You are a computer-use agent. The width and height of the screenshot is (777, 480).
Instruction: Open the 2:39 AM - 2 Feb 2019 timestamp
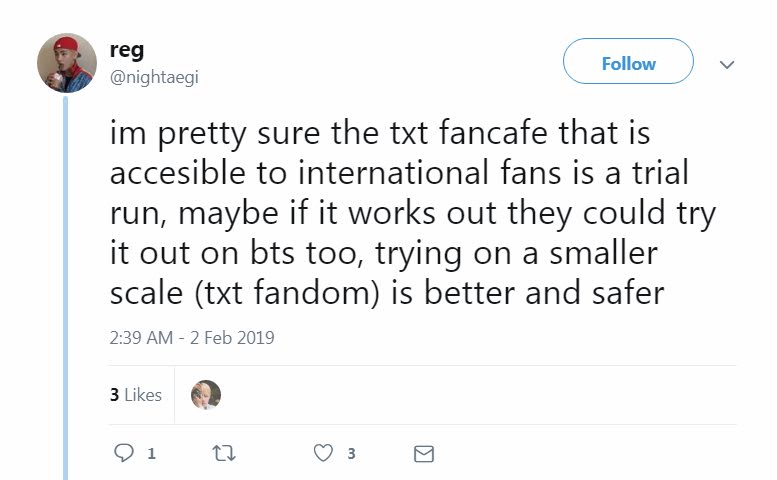tap(191, 338)
